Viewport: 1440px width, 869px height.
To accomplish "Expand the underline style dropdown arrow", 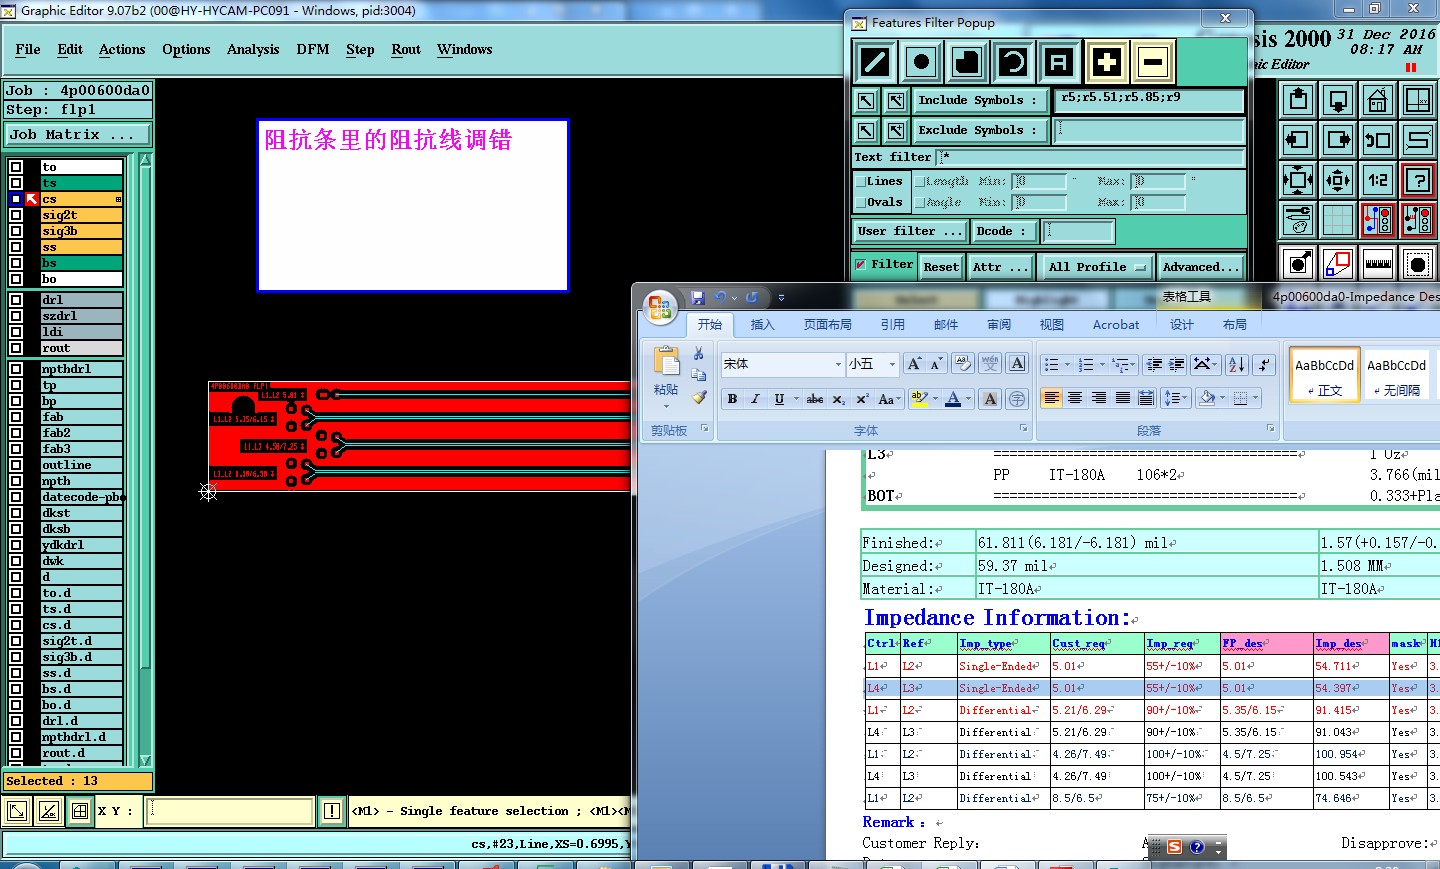I will (x=796, y=399).
